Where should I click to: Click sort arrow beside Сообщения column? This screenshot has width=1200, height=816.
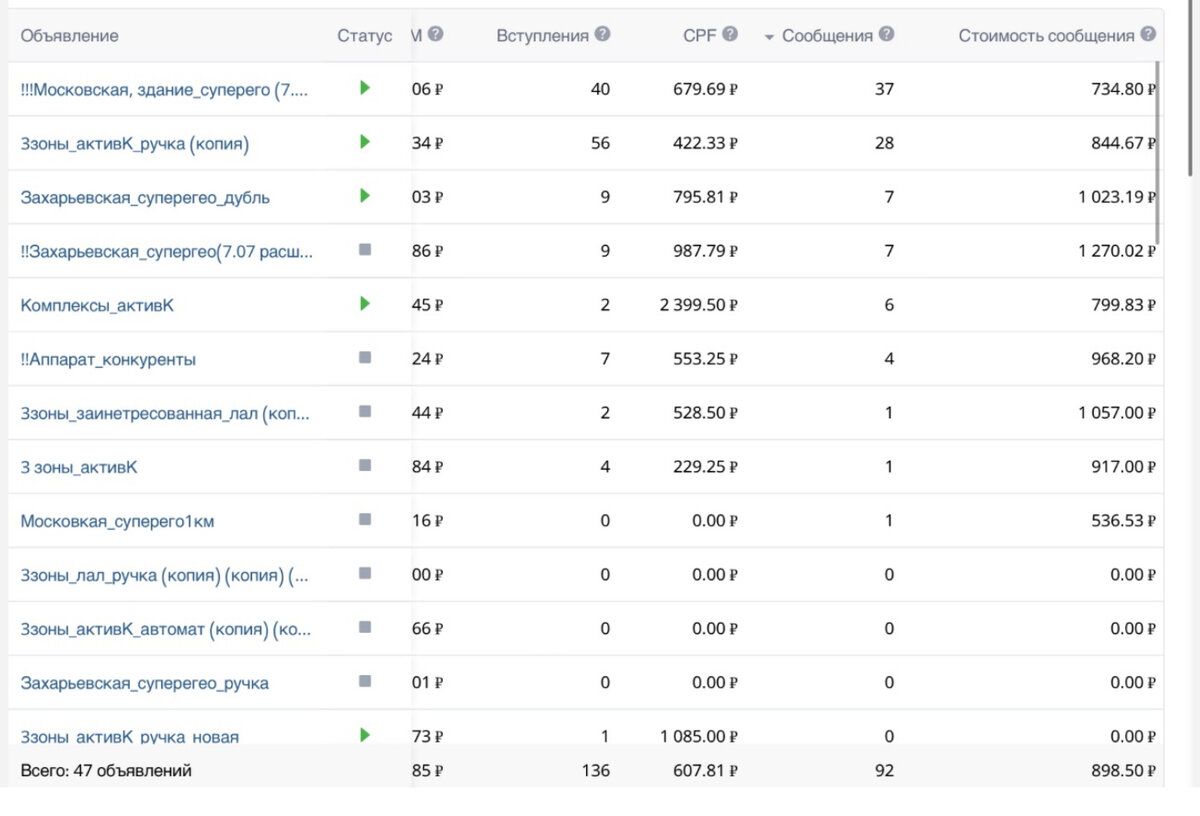click(x=769, y=37)
